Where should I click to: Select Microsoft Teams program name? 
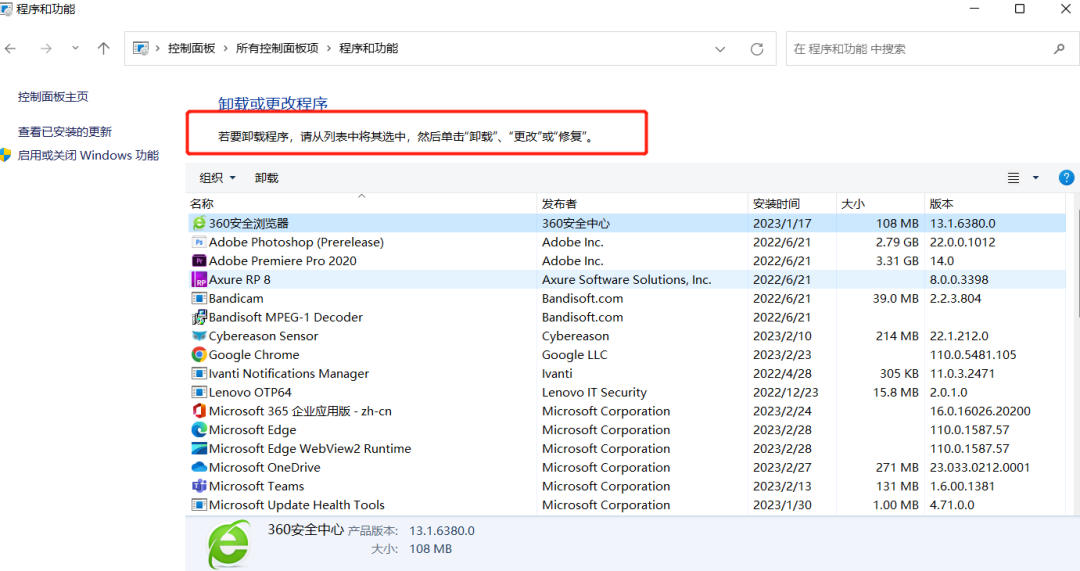tap(256, 486)
